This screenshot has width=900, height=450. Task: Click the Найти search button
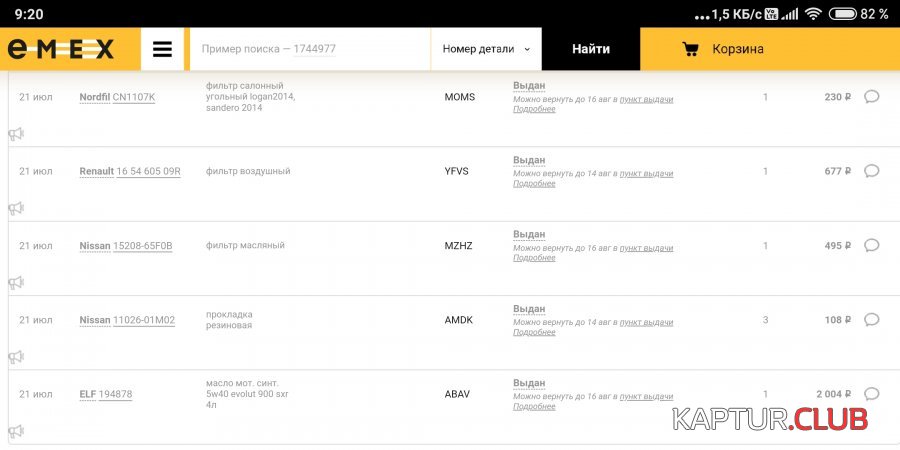591,49
